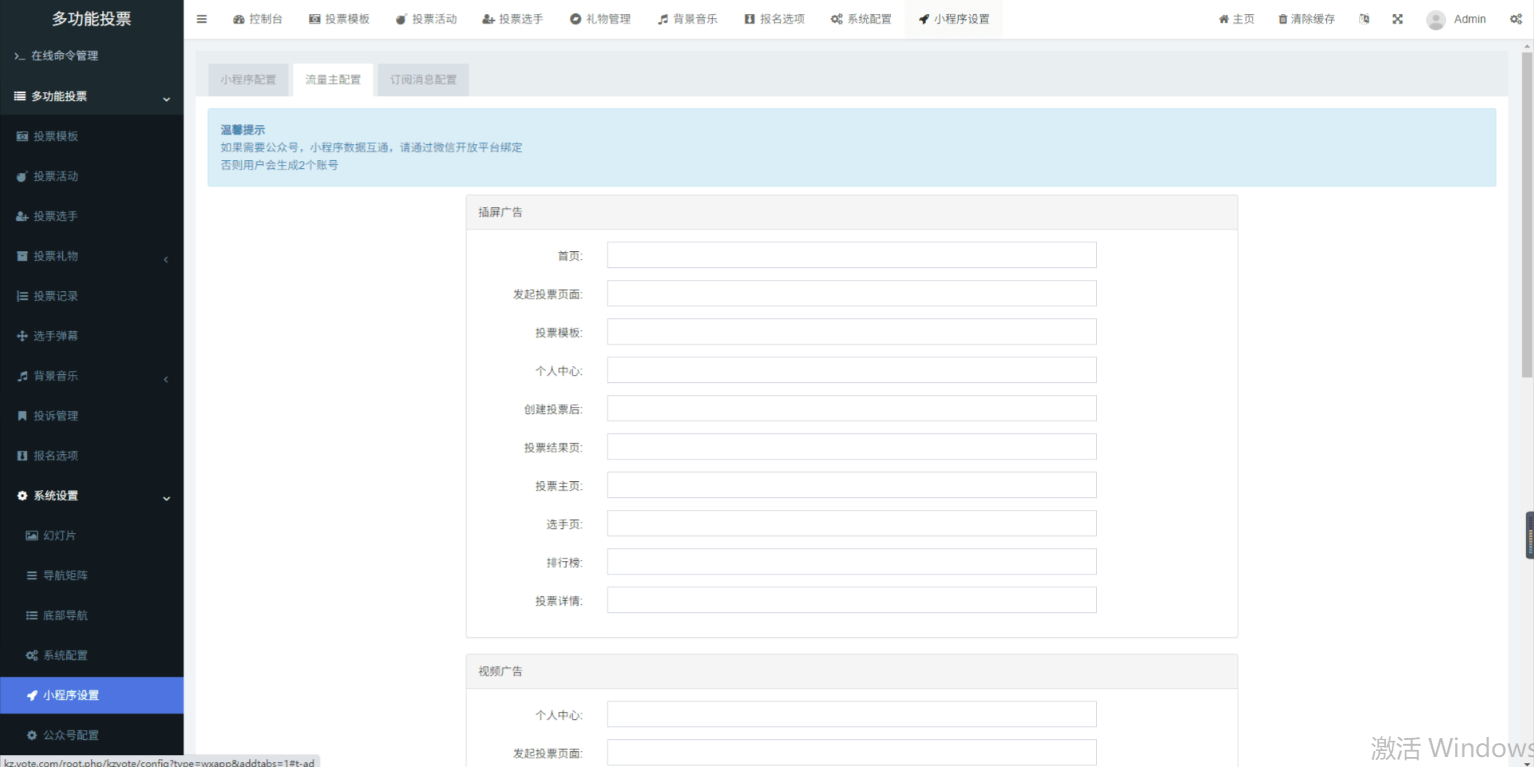Click the 选手页 input field

[852, 523]
